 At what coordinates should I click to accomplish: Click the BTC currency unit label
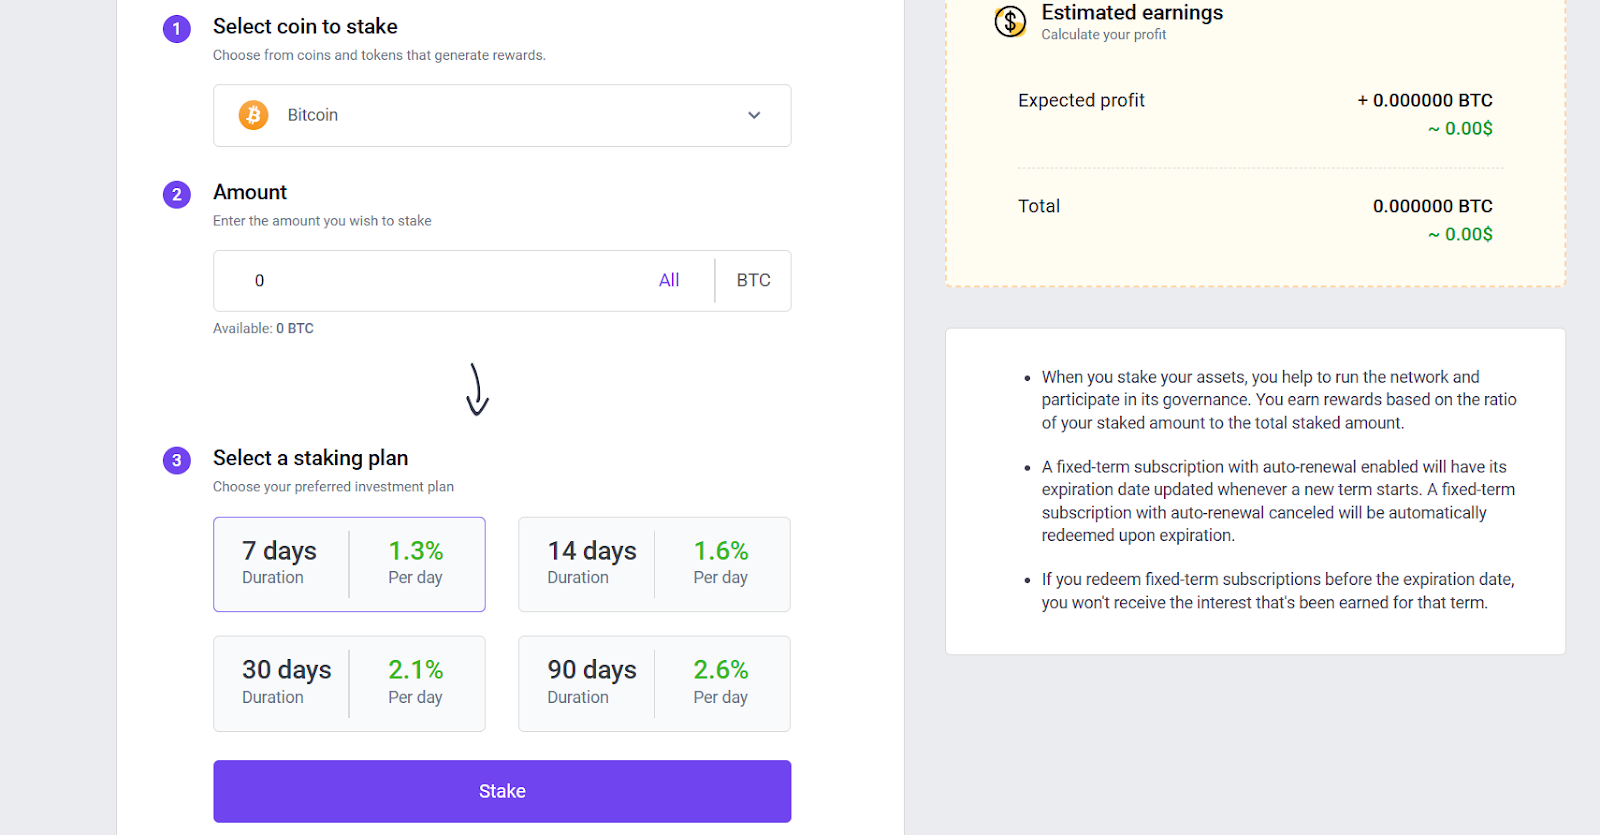753,281
